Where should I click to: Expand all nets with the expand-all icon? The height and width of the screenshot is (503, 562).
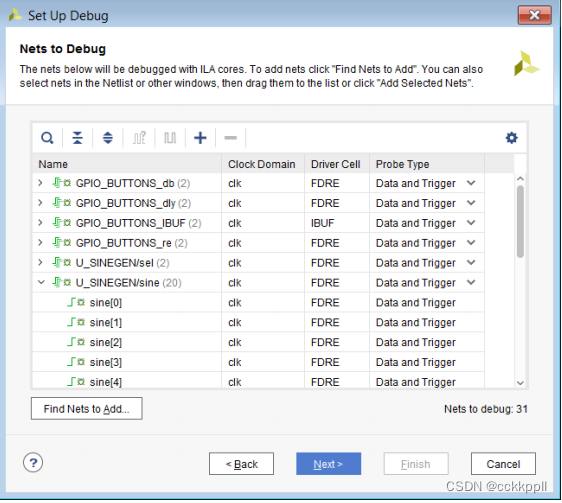108,138
